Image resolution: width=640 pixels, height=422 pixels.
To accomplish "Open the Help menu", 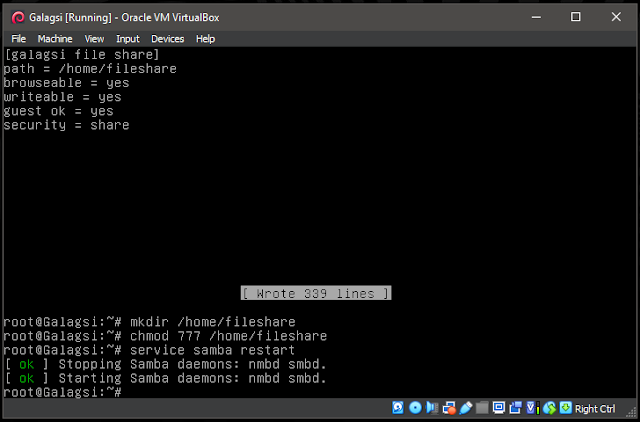I will (x=205, y=39).
